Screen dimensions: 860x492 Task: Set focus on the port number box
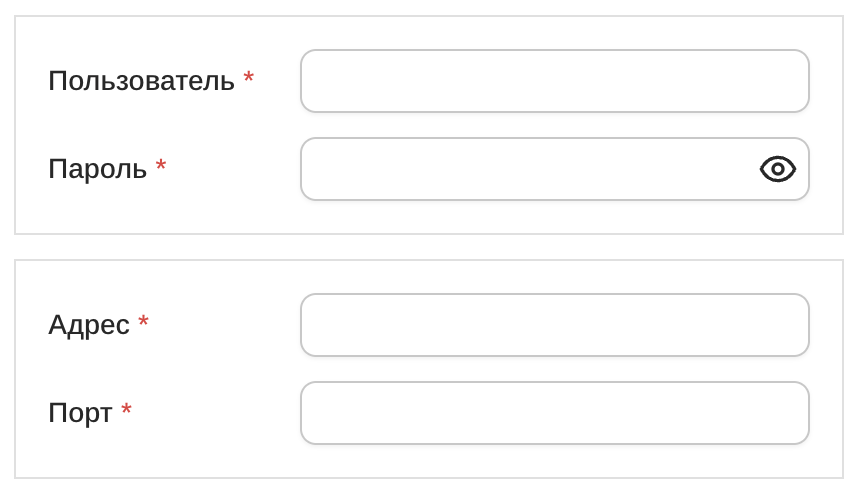pos(554,413)
